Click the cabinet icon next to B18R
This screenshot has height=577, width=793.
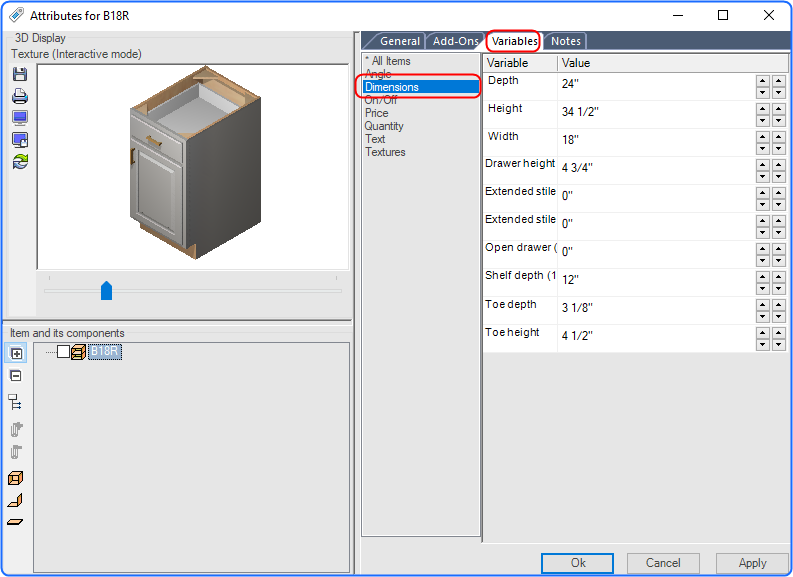[78, 352]
